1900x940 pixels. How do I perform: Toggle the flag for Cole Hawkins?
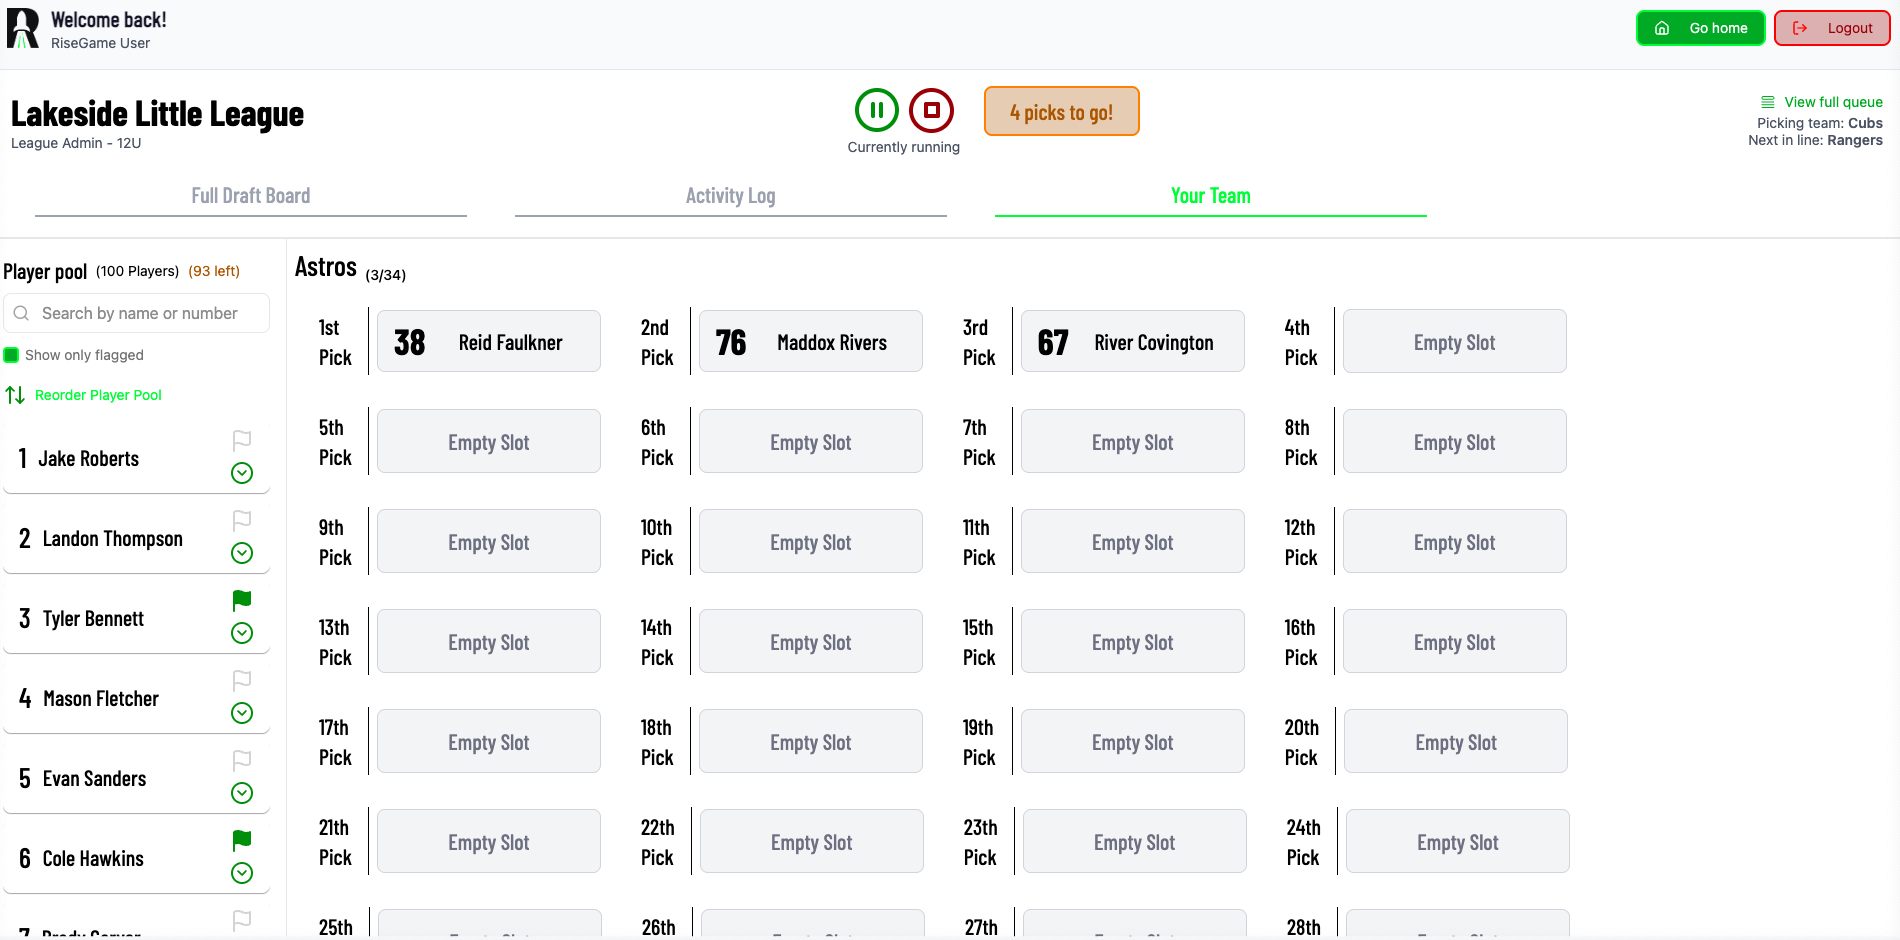click(x=242, y=840)
